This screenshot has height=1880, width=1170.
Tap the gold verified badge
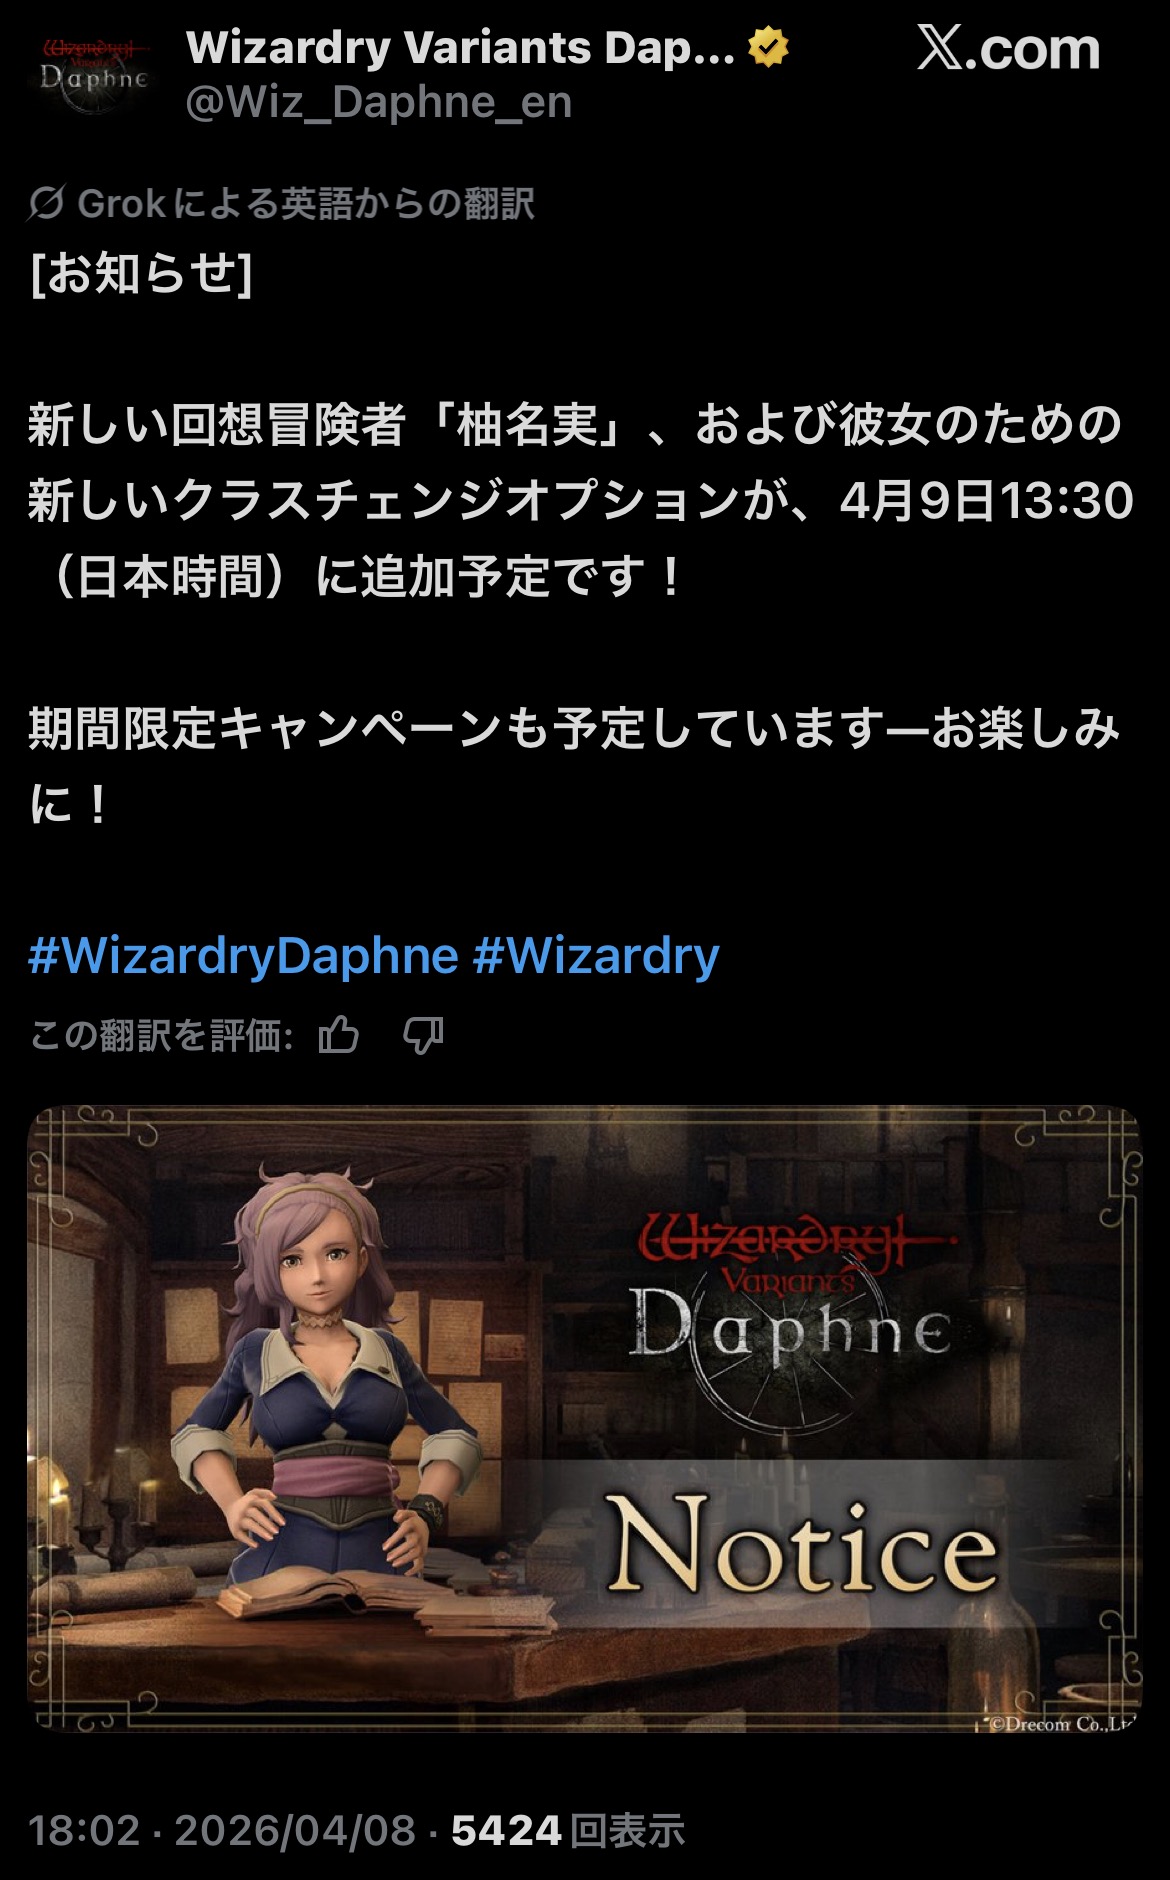tap(768, 48)
